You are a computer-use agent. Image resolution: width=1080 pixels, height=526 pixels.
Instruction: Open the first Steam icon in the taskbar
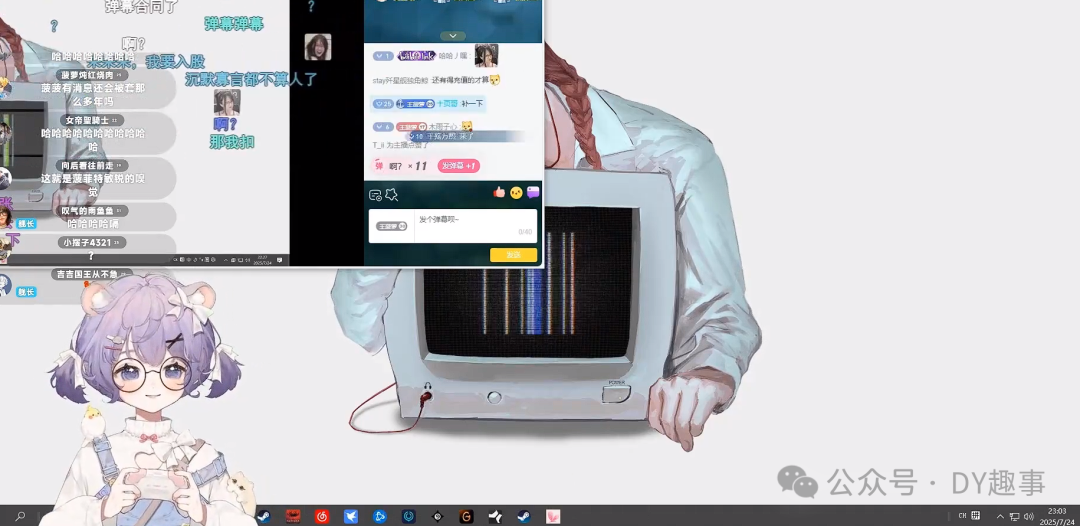tap(263, 516)
